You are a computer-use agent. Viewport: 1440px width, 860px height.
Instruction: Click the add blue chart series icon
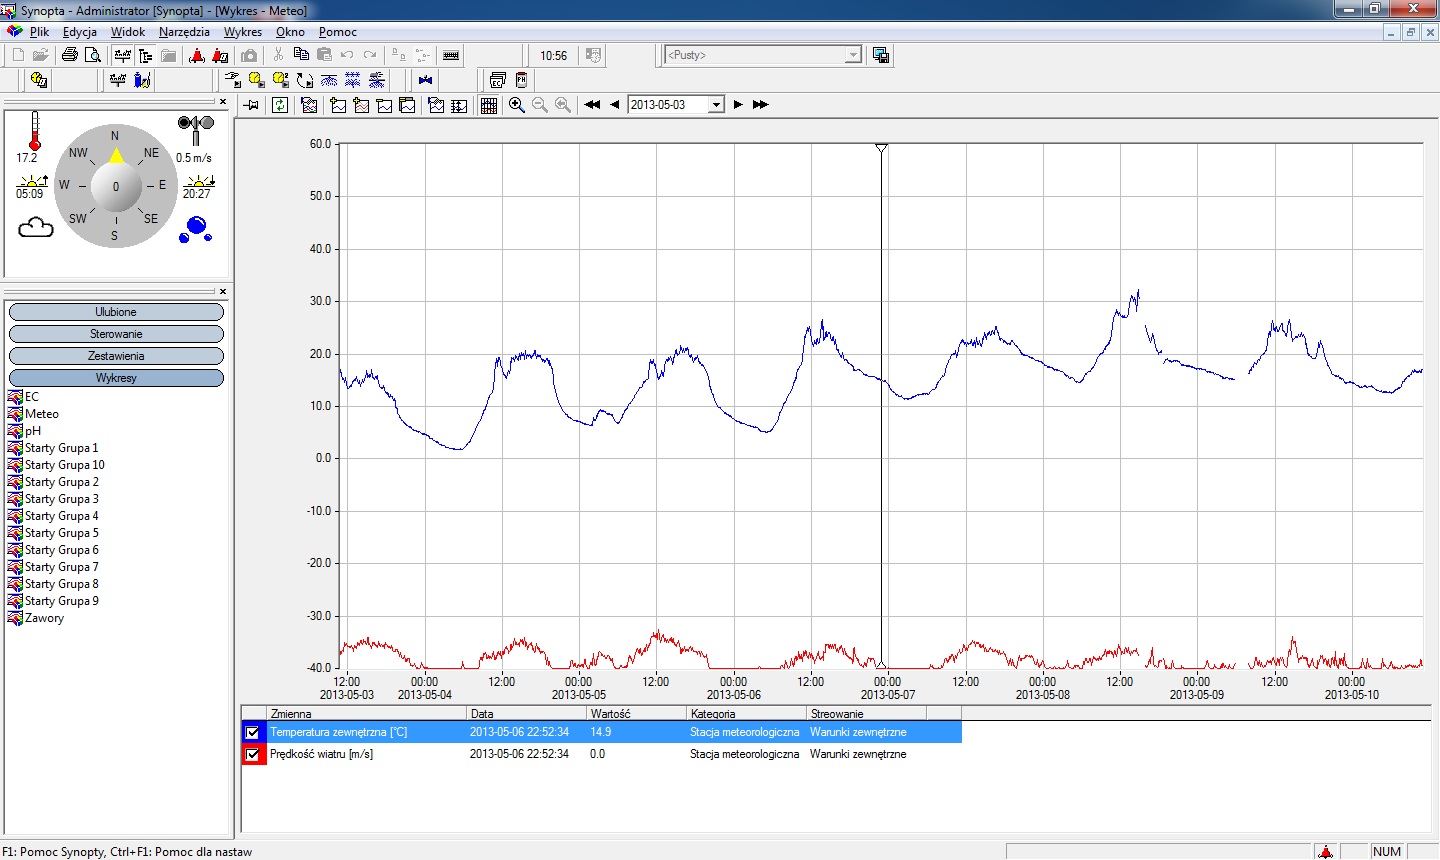coord(338,104)
